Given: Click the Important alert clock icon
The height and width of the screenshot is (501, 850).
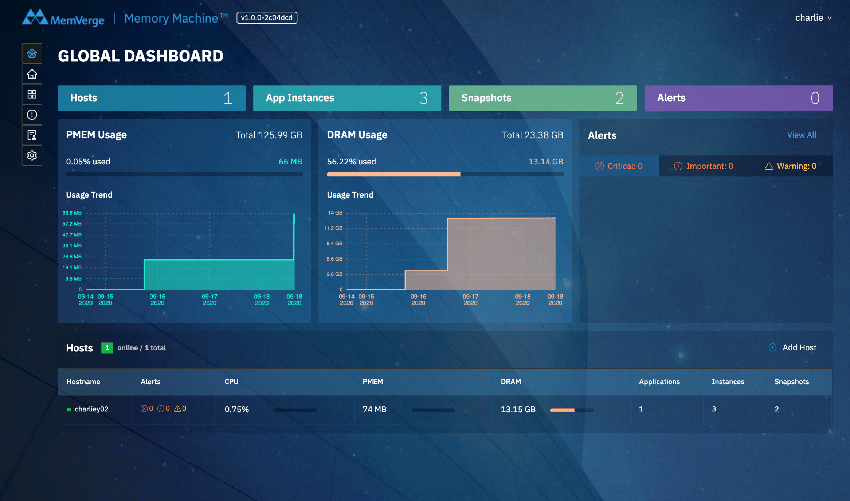Looking at the screenshot, I should point(678,166).
